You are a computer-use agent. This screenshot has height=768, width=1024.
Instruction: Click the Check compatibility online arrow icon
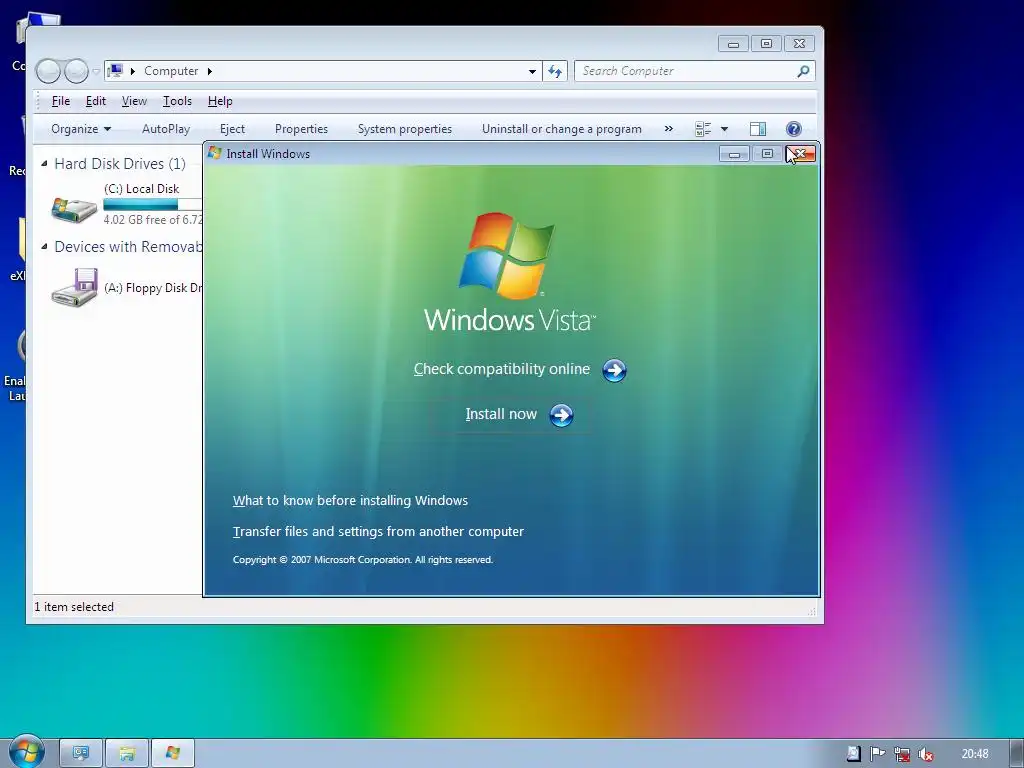614,370
